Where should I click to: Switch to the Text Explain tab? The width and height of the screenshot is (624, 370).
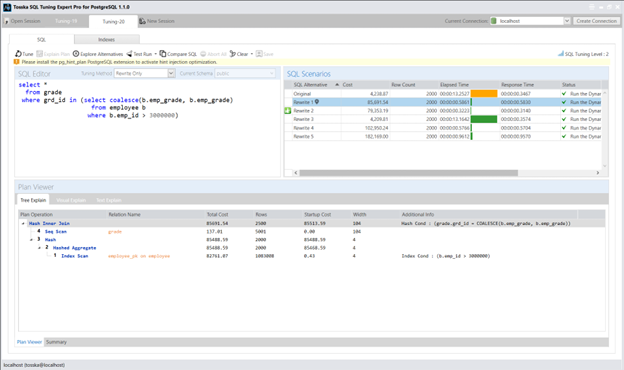(109, 200)
